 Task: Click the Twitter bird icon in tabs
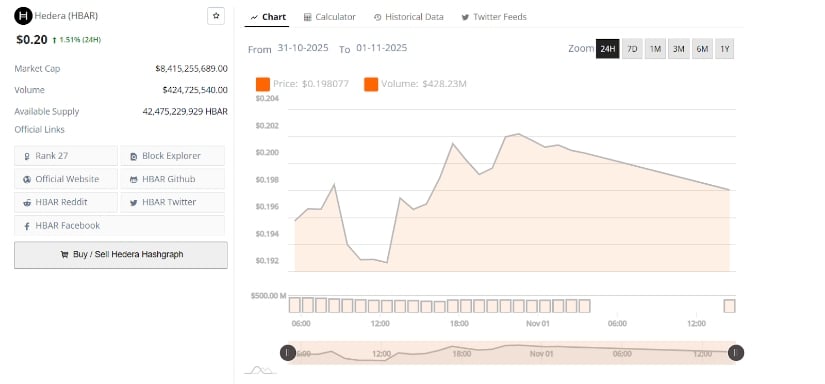click(465, 17)
